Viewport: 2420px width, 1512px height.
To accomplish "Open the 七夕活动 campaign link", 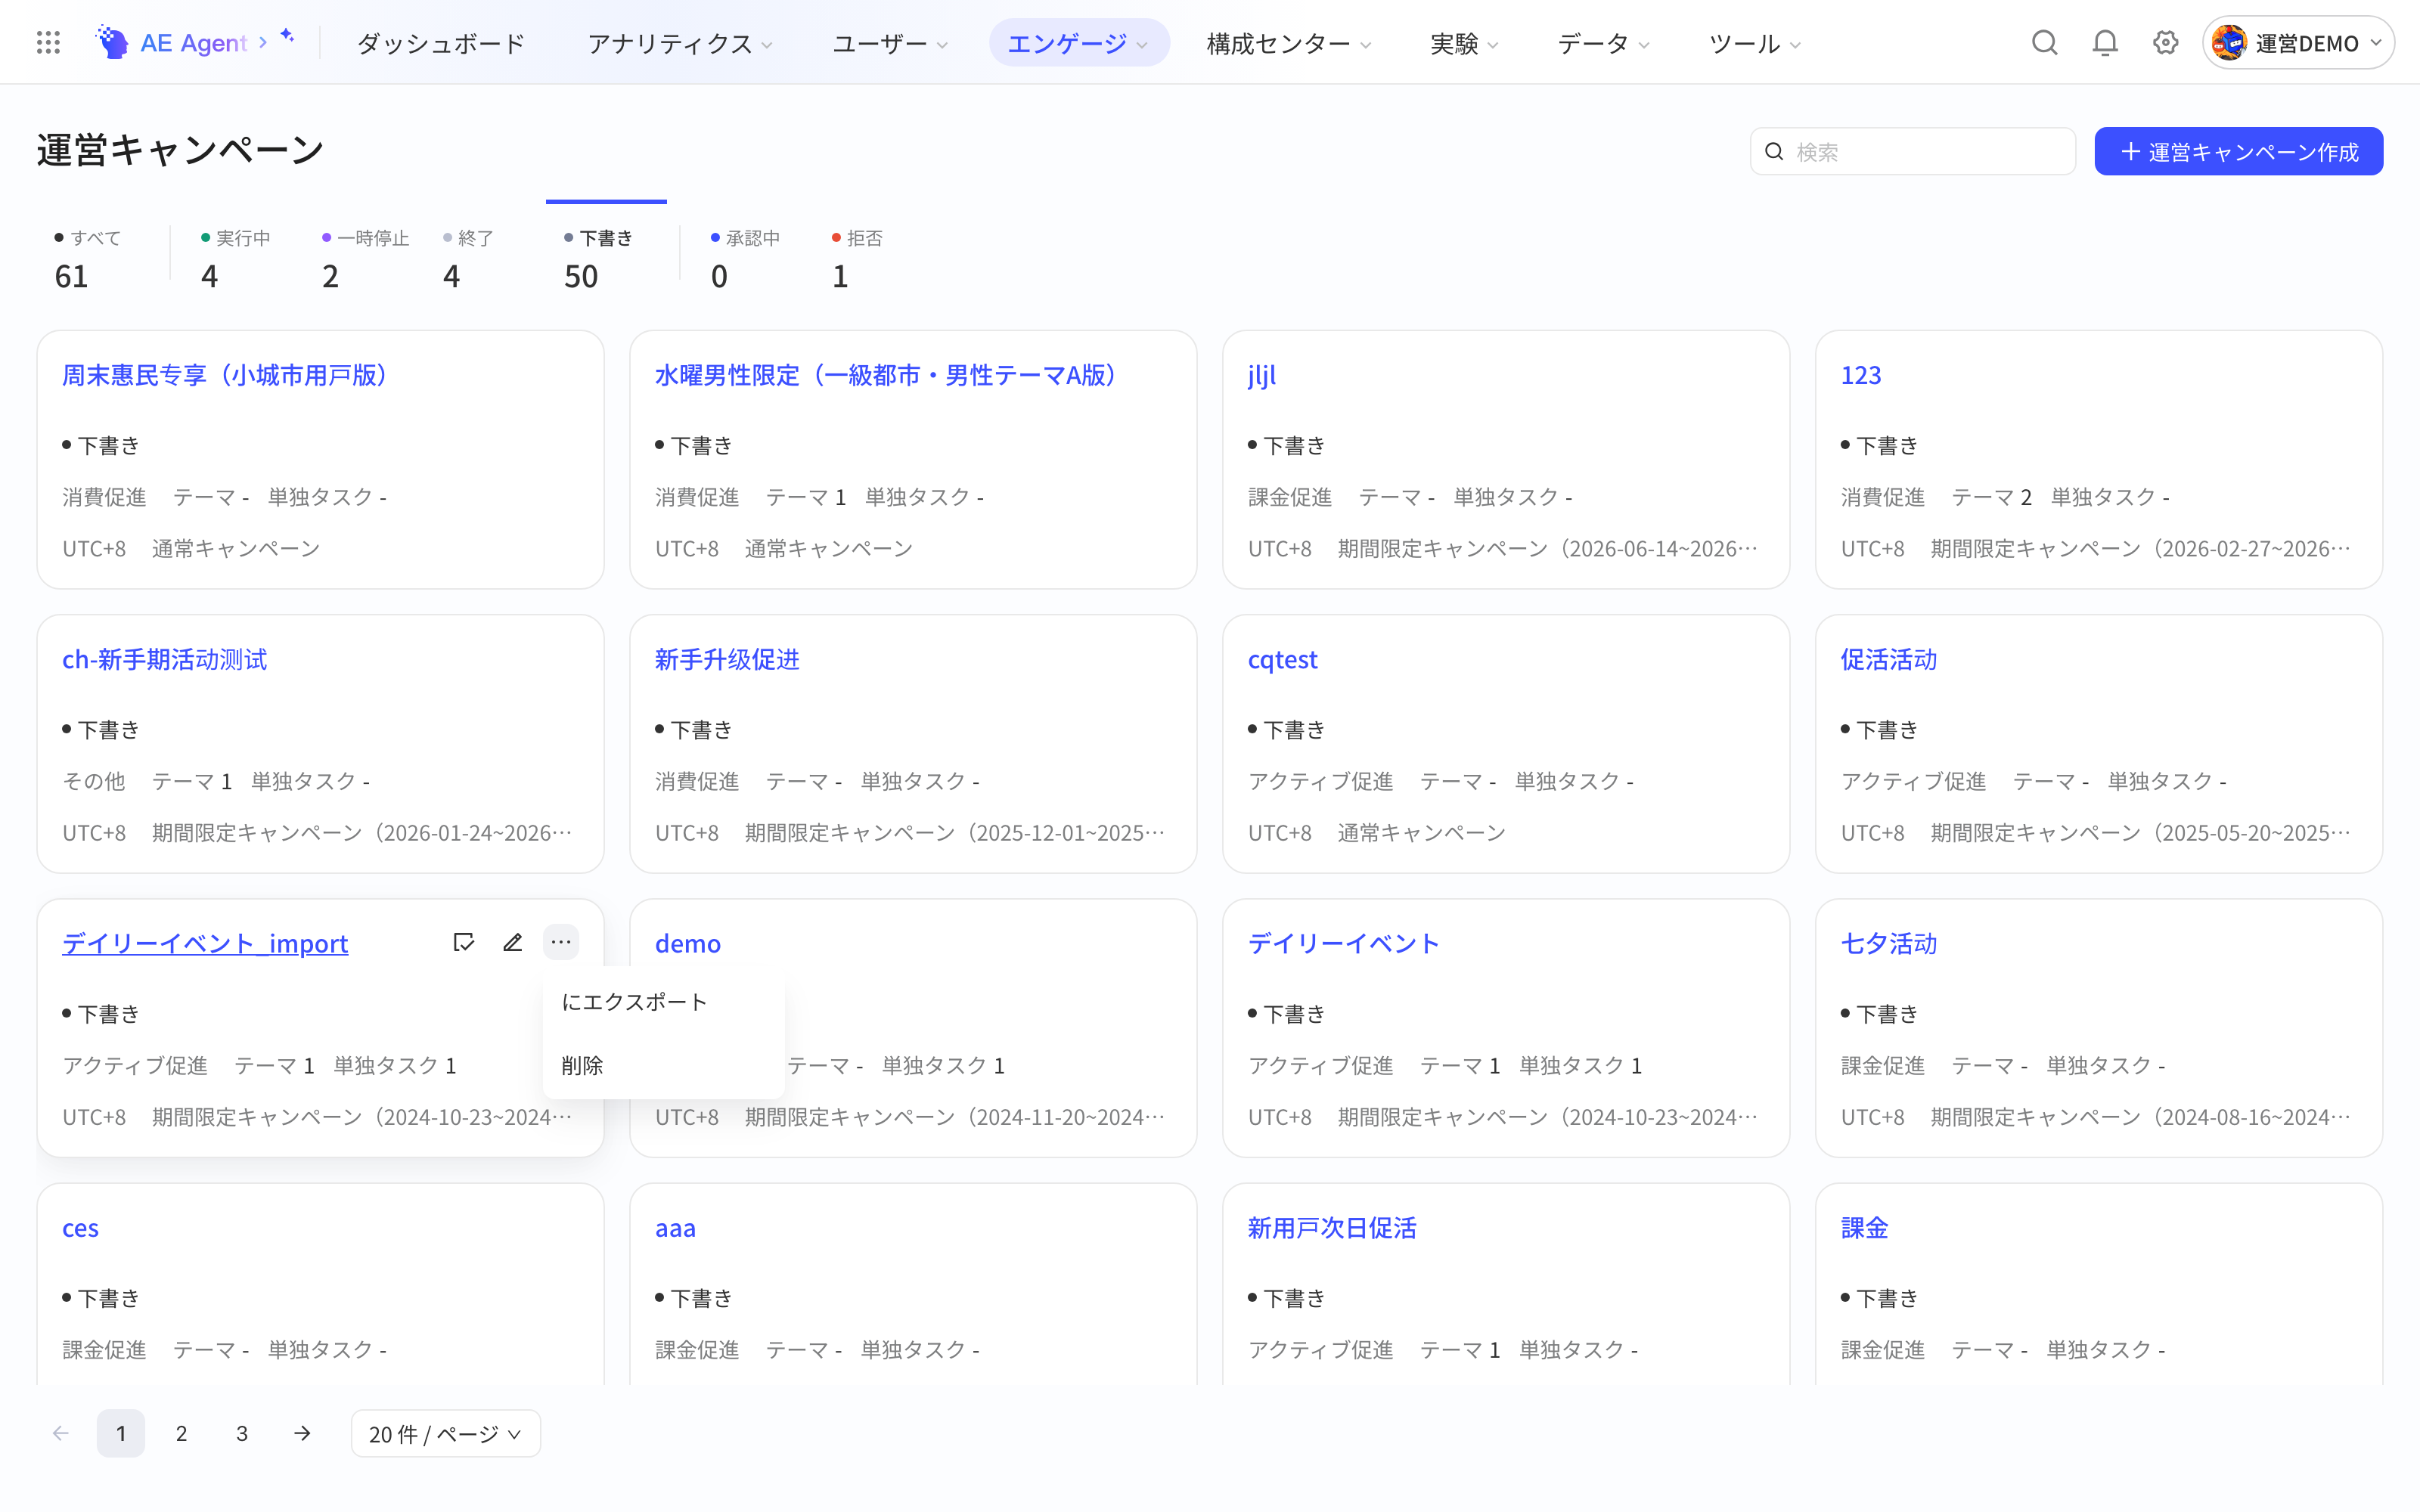I will 1888,943.
